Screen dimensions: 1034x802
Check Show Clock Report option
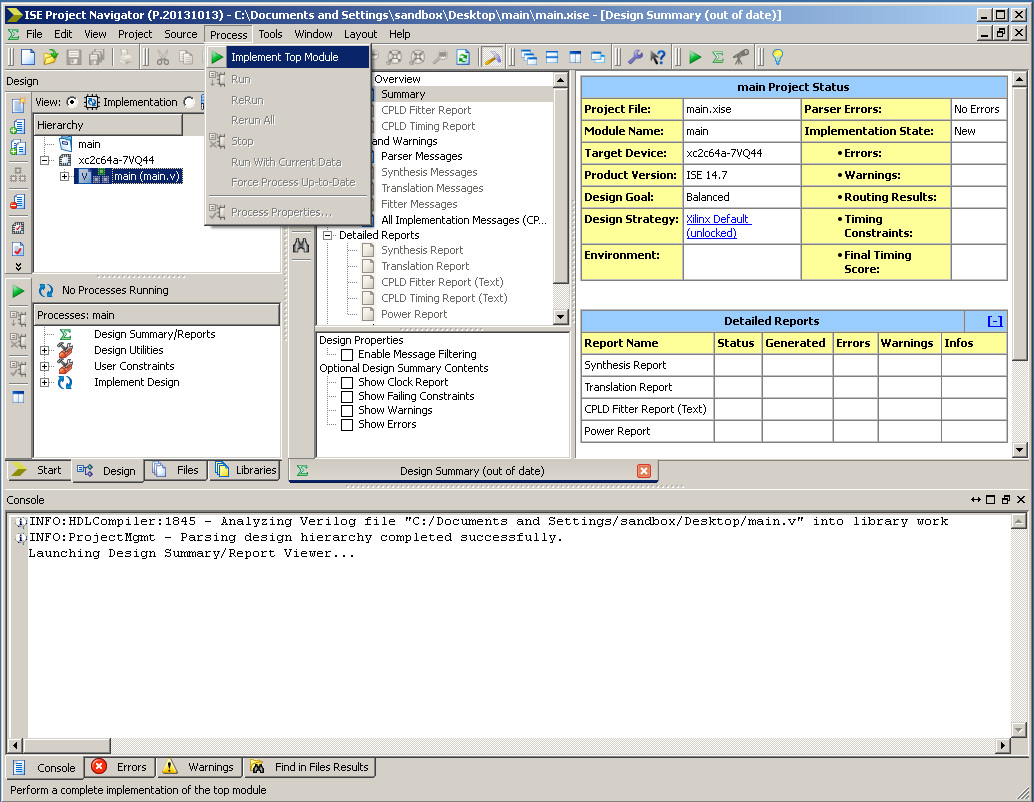[347, 383]
